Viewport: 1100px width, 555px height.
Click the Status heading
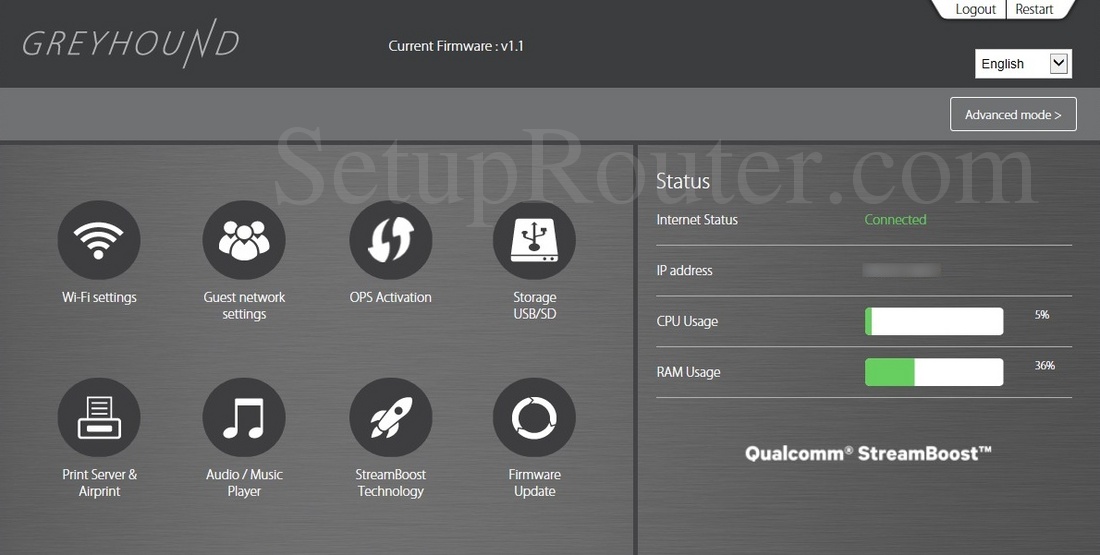[683, 181]
